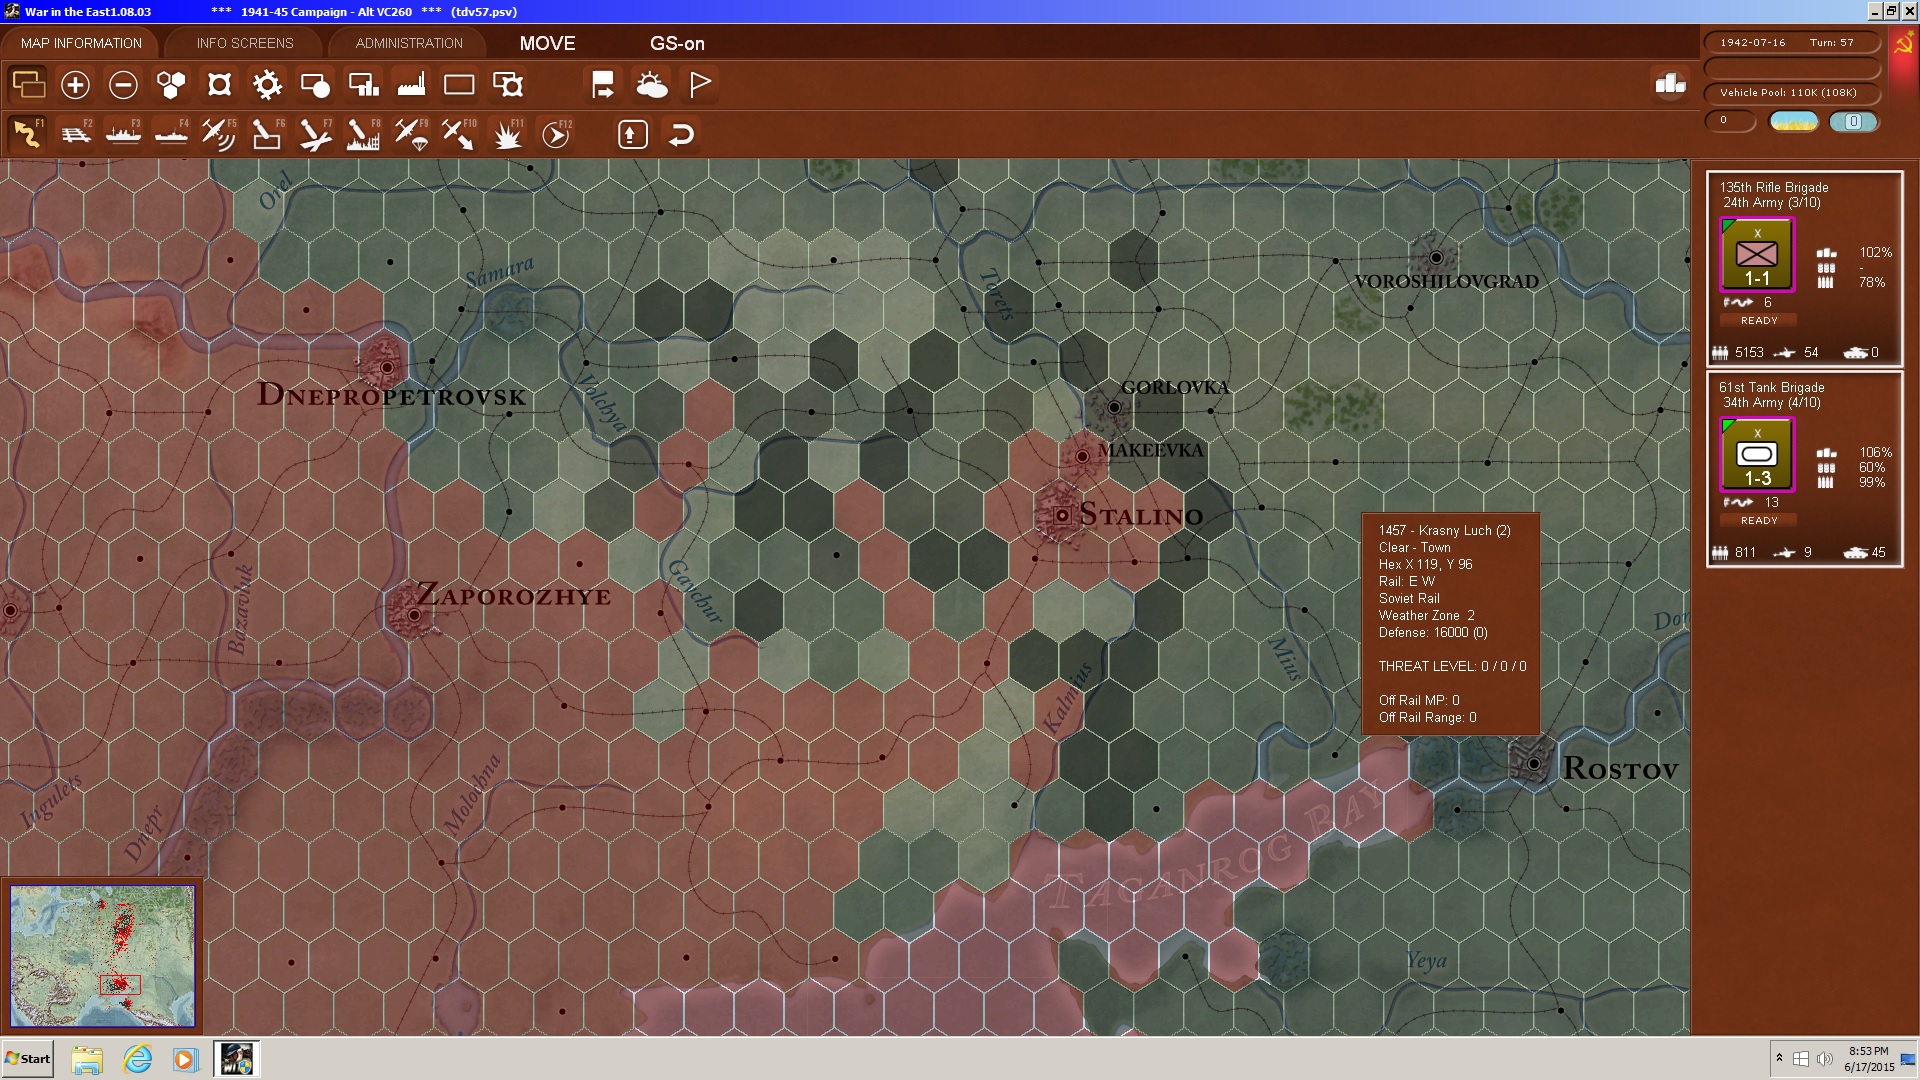Click the GS-on ground support label

(x=677, y=43)
